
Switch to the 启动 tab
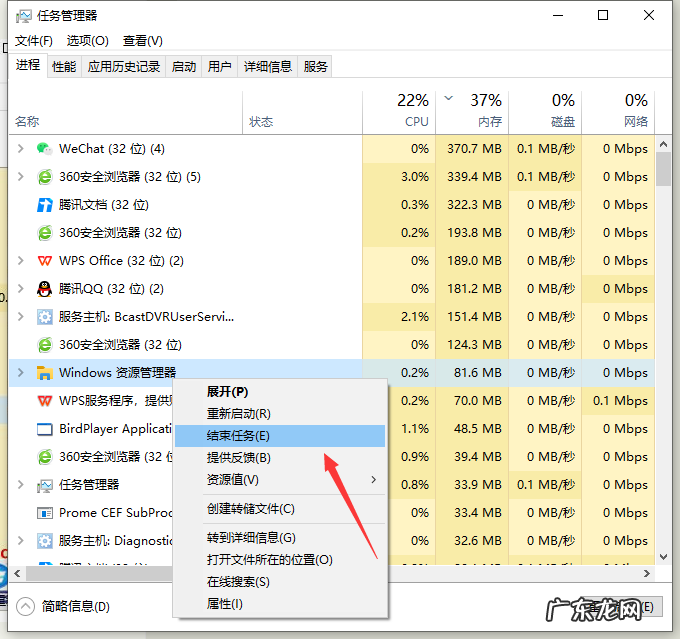click(183, 67)
